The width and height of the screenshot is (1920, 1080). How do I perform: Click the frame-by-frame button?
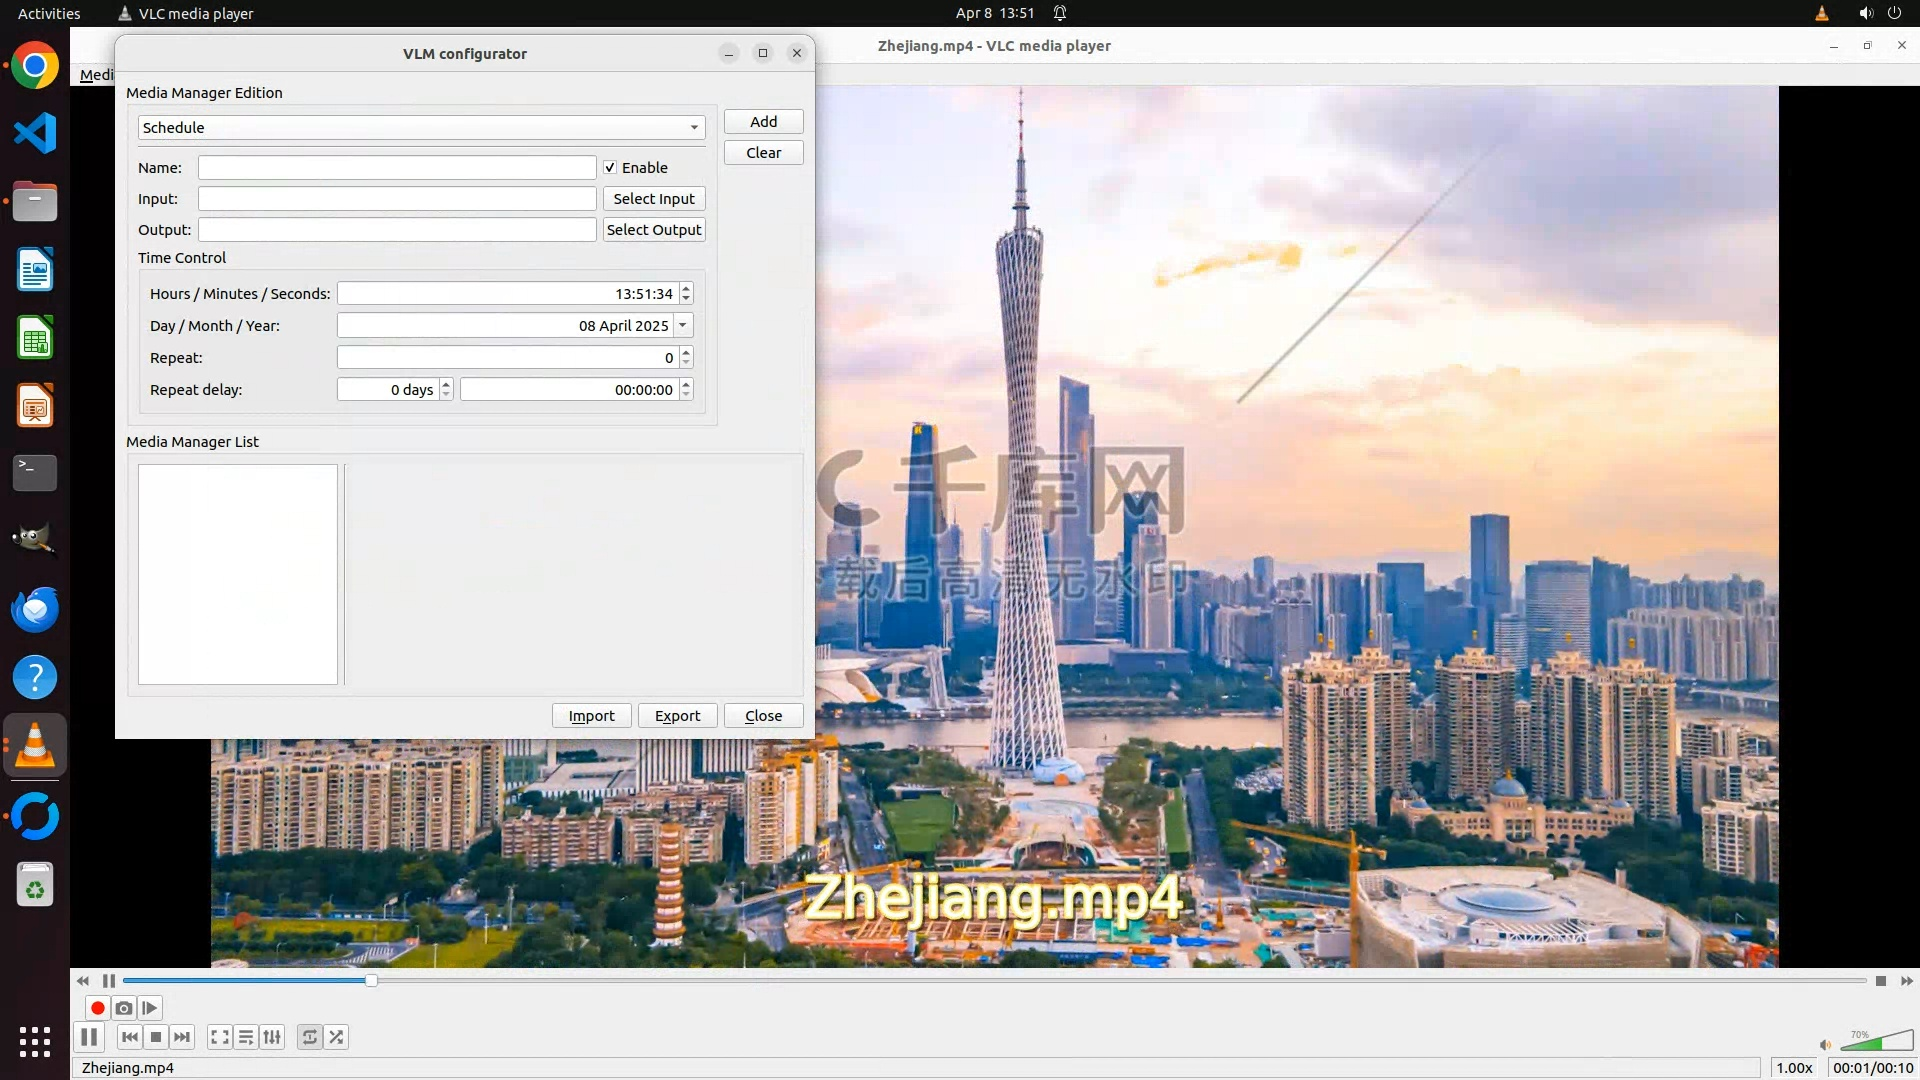coord(150,1008)
